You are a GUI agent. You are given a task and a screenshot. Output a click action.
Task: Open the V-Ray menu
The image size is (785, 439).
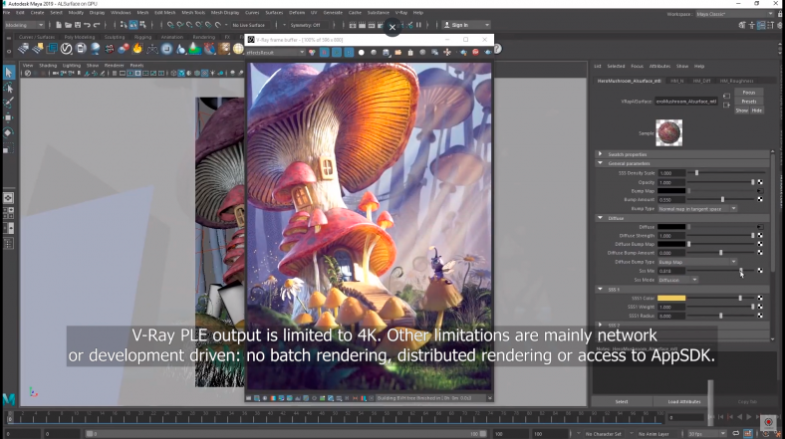[x=401, y=13]
